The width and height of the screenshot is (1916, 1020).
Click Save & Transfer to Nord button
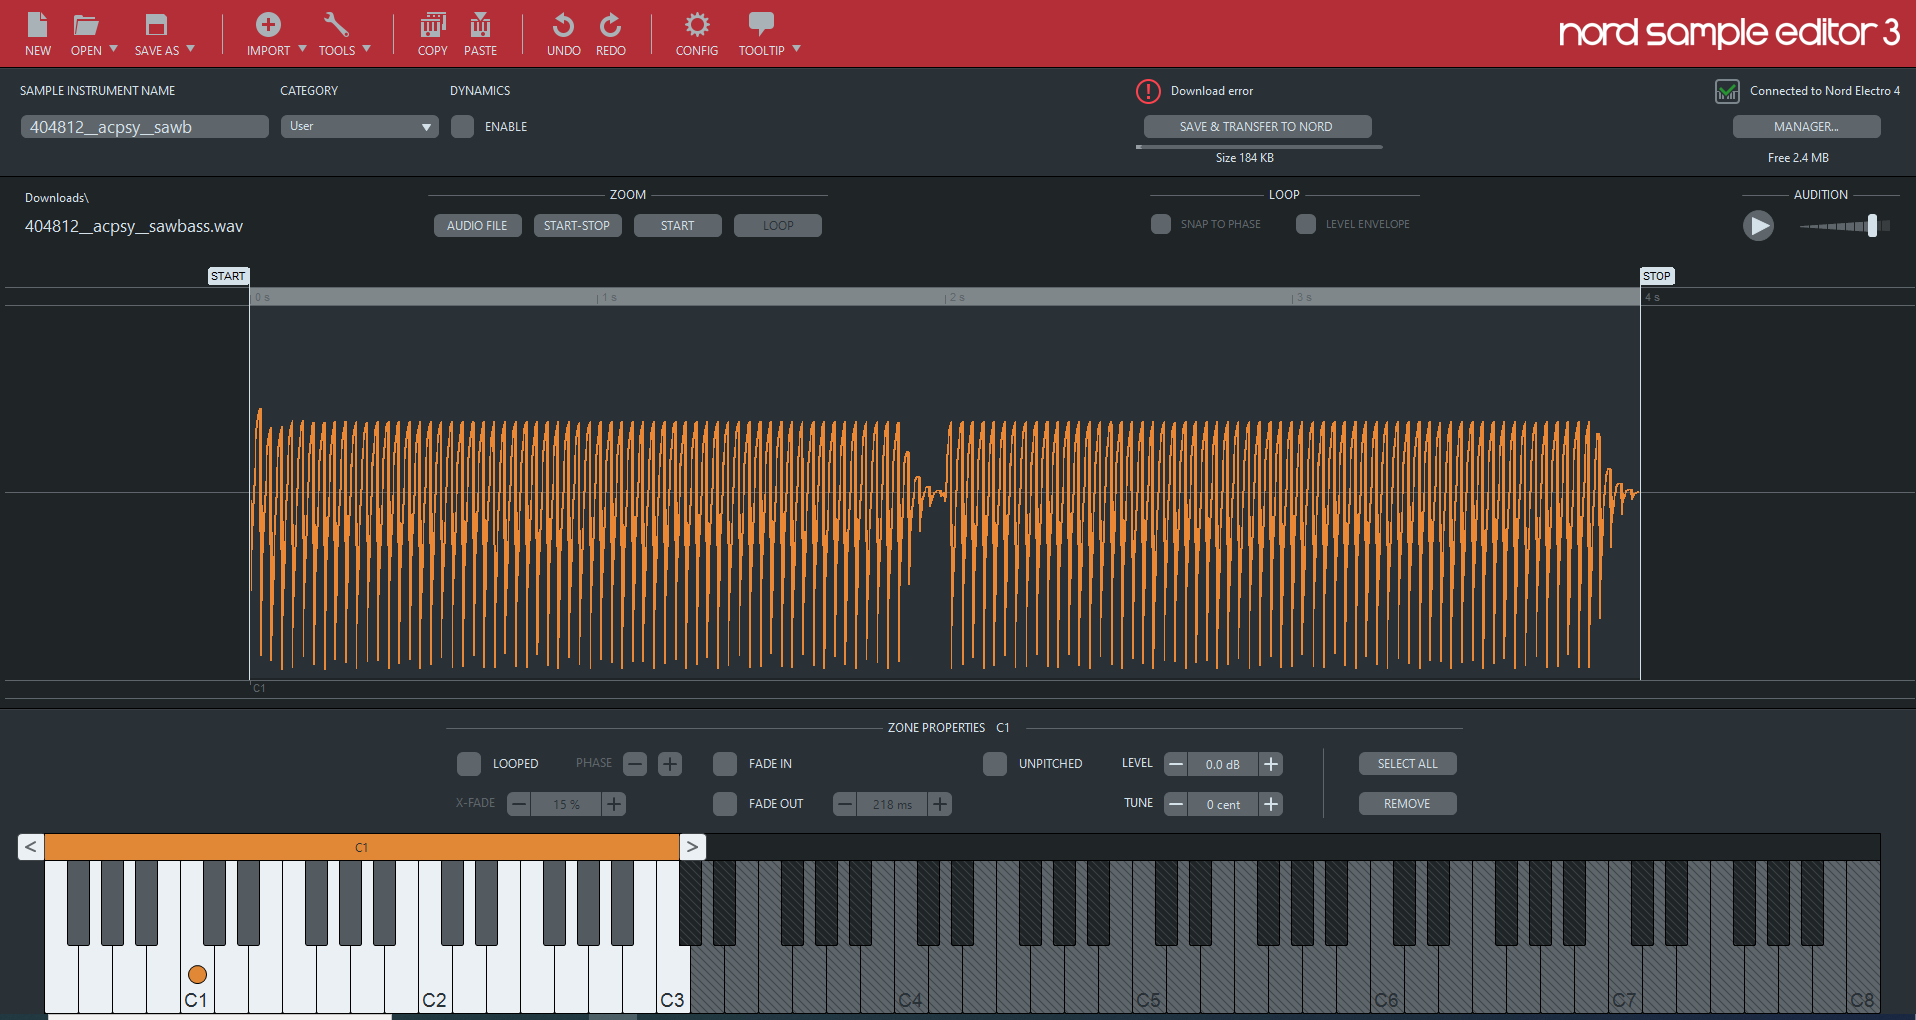point(1257,127)
